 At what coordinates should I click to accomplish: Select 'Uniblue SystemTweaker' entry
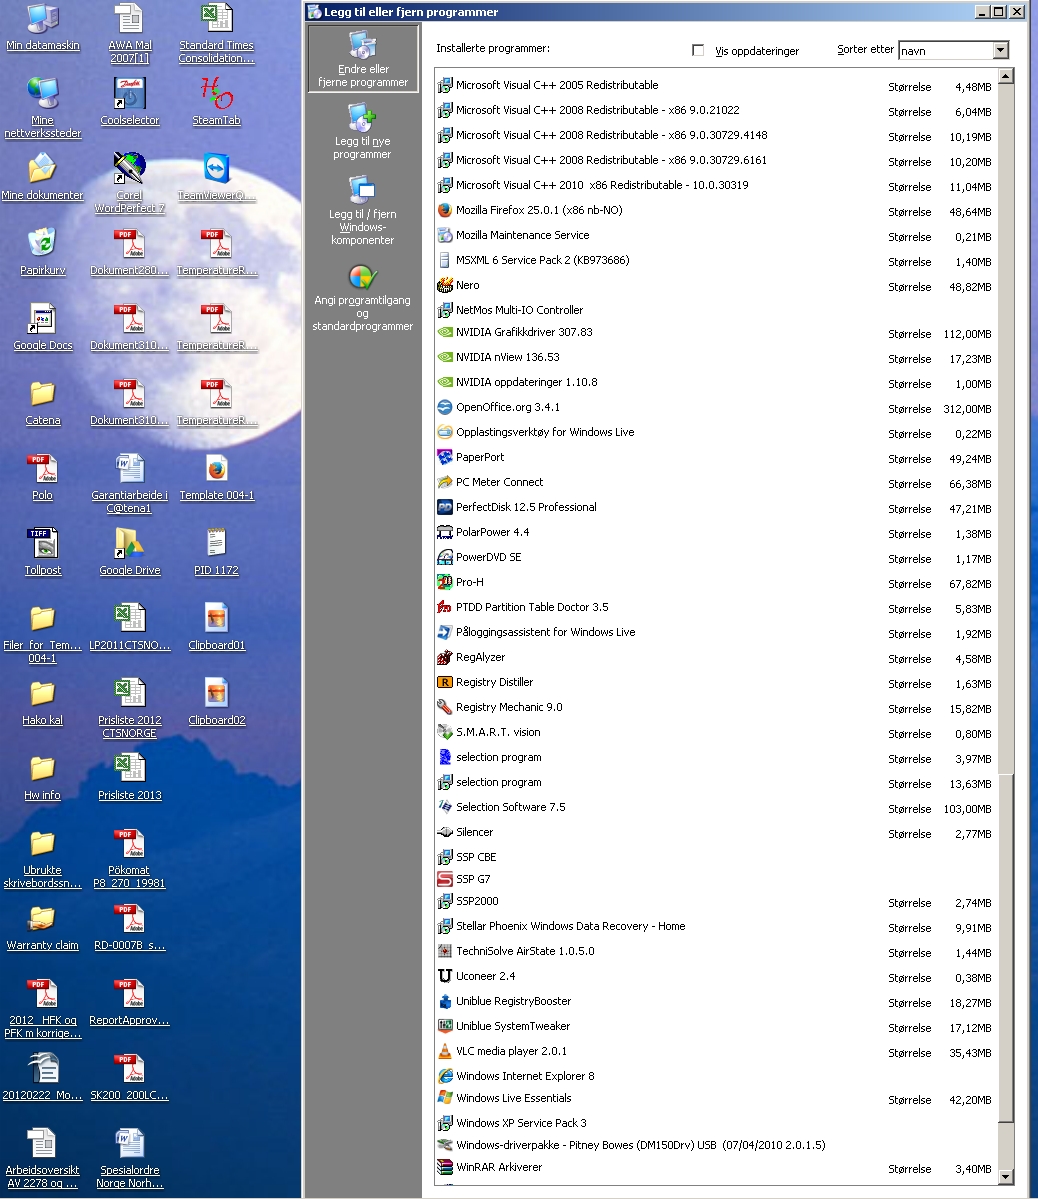pos(716,1026)
